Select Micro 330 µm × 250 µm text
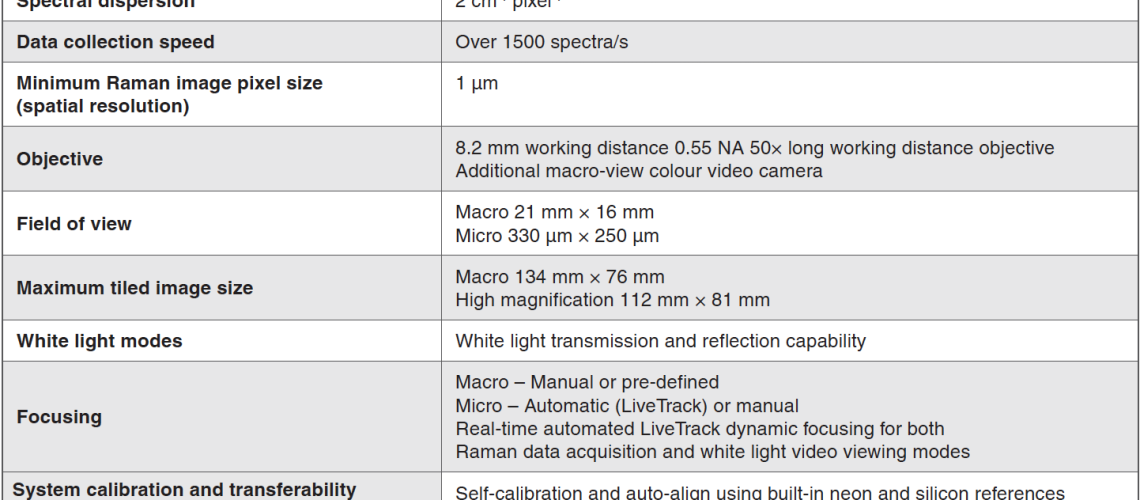 click(x=557, y=236)
